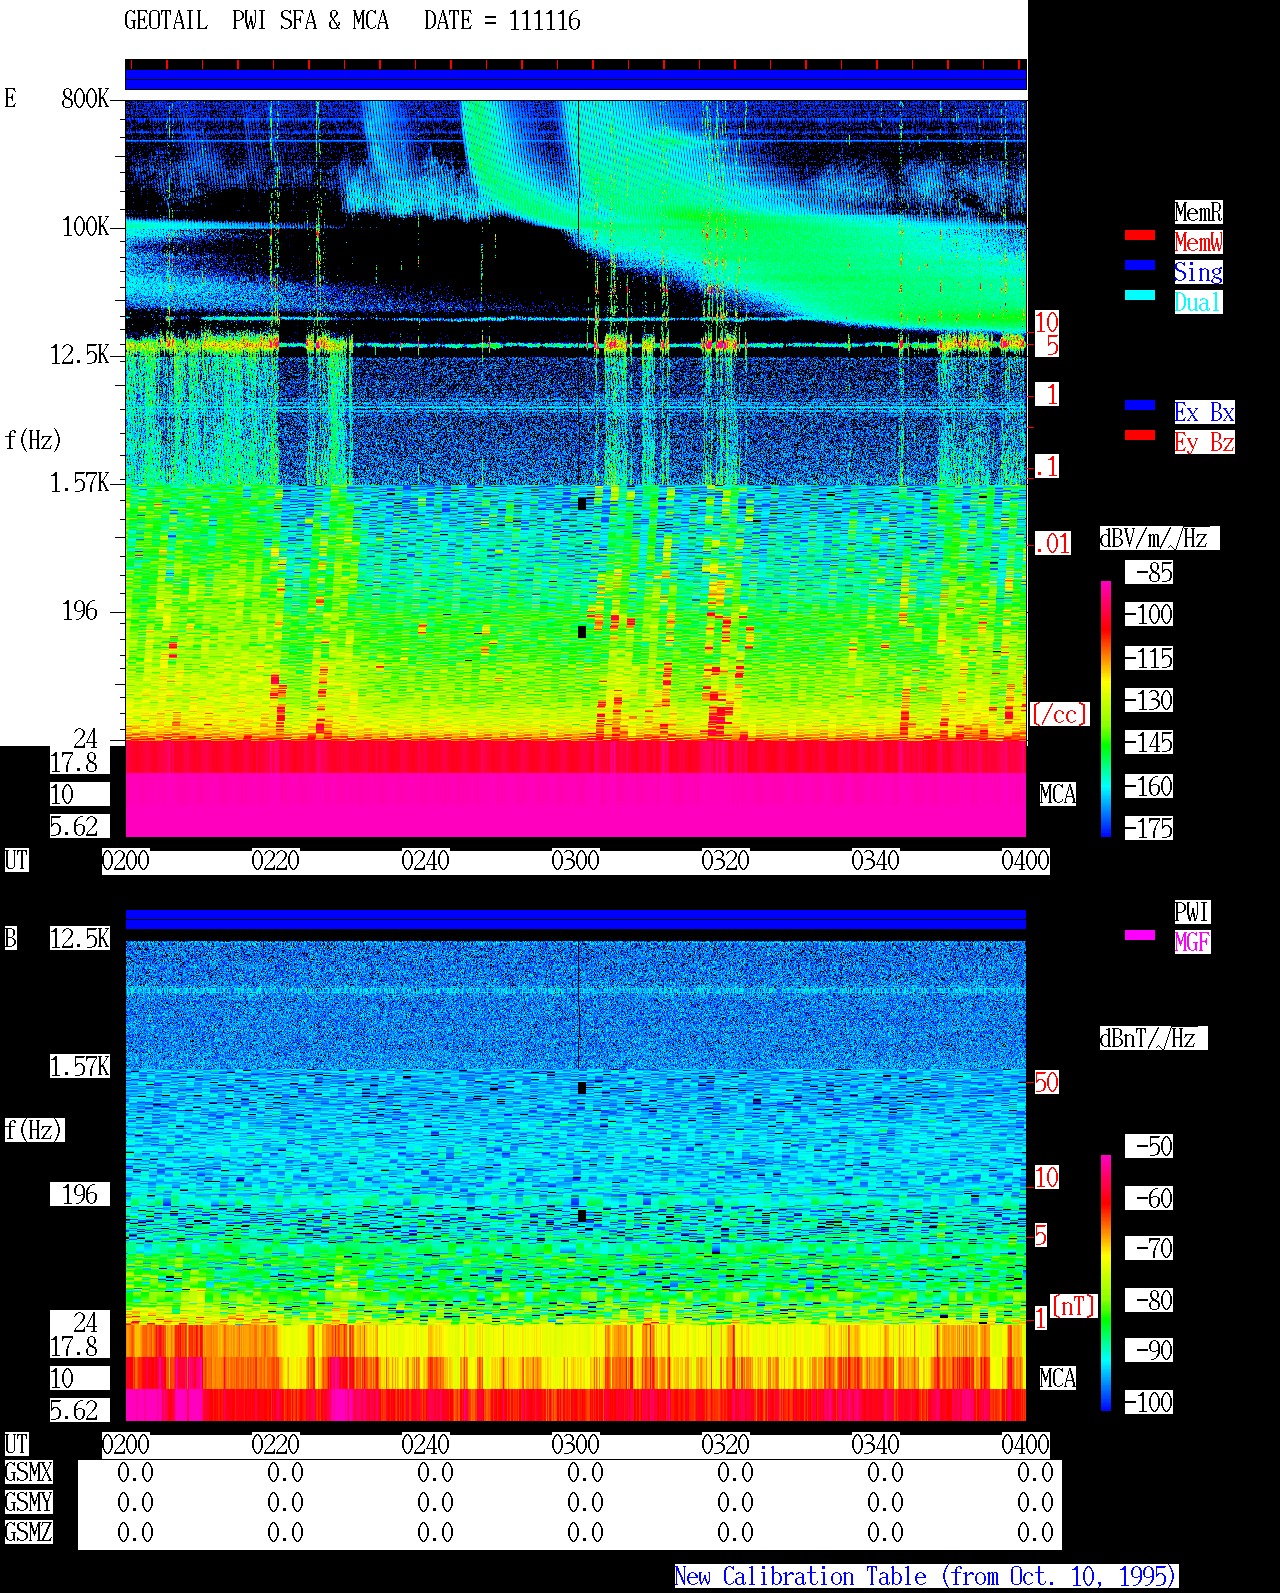The image size is (1280, 1593).
Task: Click the 0220 UT tick on magnetic panel
Action: [x=276, y=1445]
